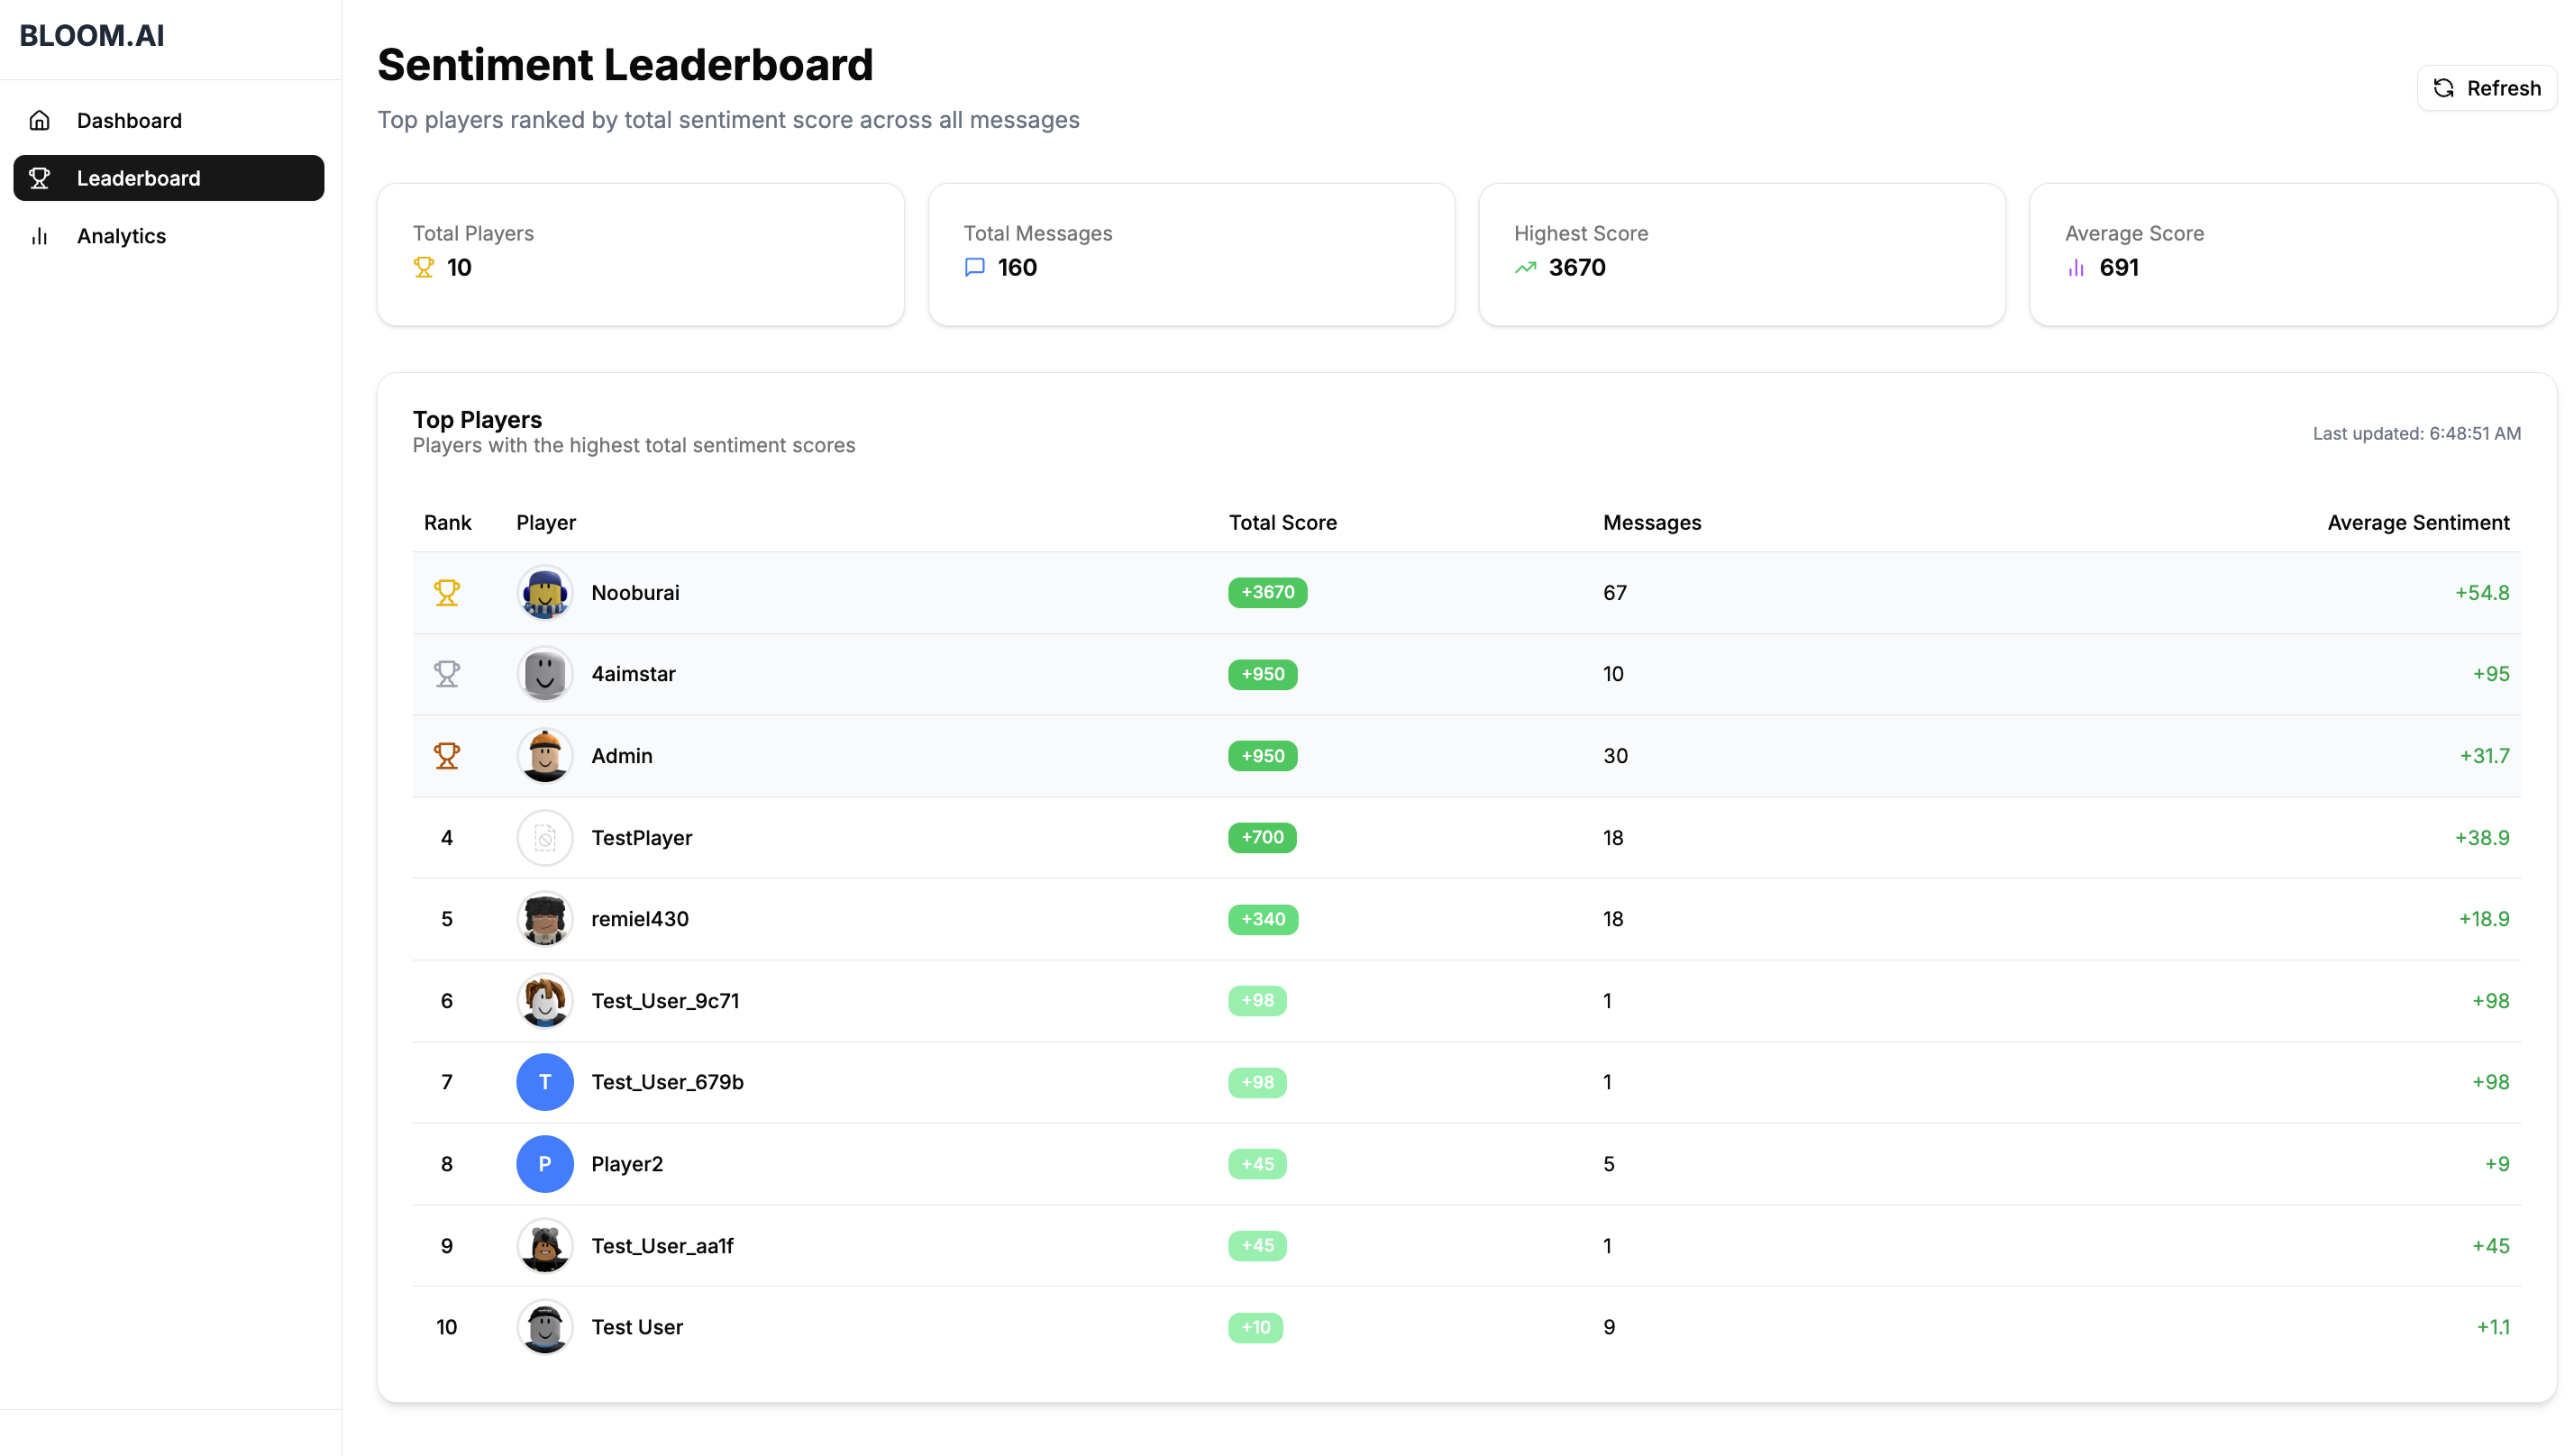Viewport: 2574px width, 1456px height.
Task: Click the trending arrow icon in Highest Score
Action: [1525, 267]
